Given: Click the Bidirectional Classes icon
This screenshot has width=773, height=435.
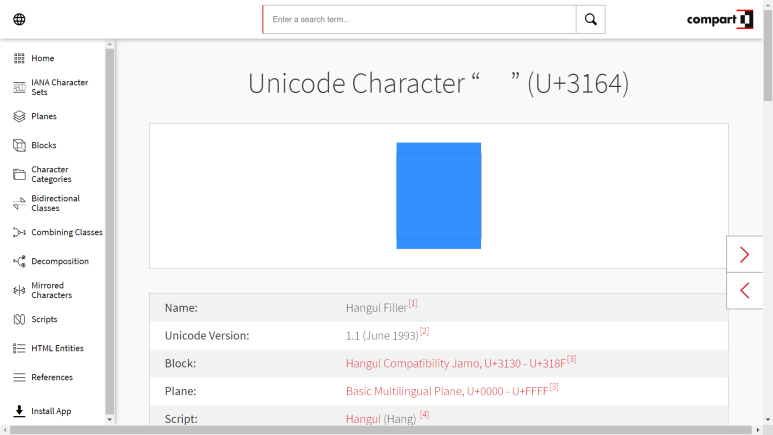Looking at the screenshot, I should tap(19, 203).
